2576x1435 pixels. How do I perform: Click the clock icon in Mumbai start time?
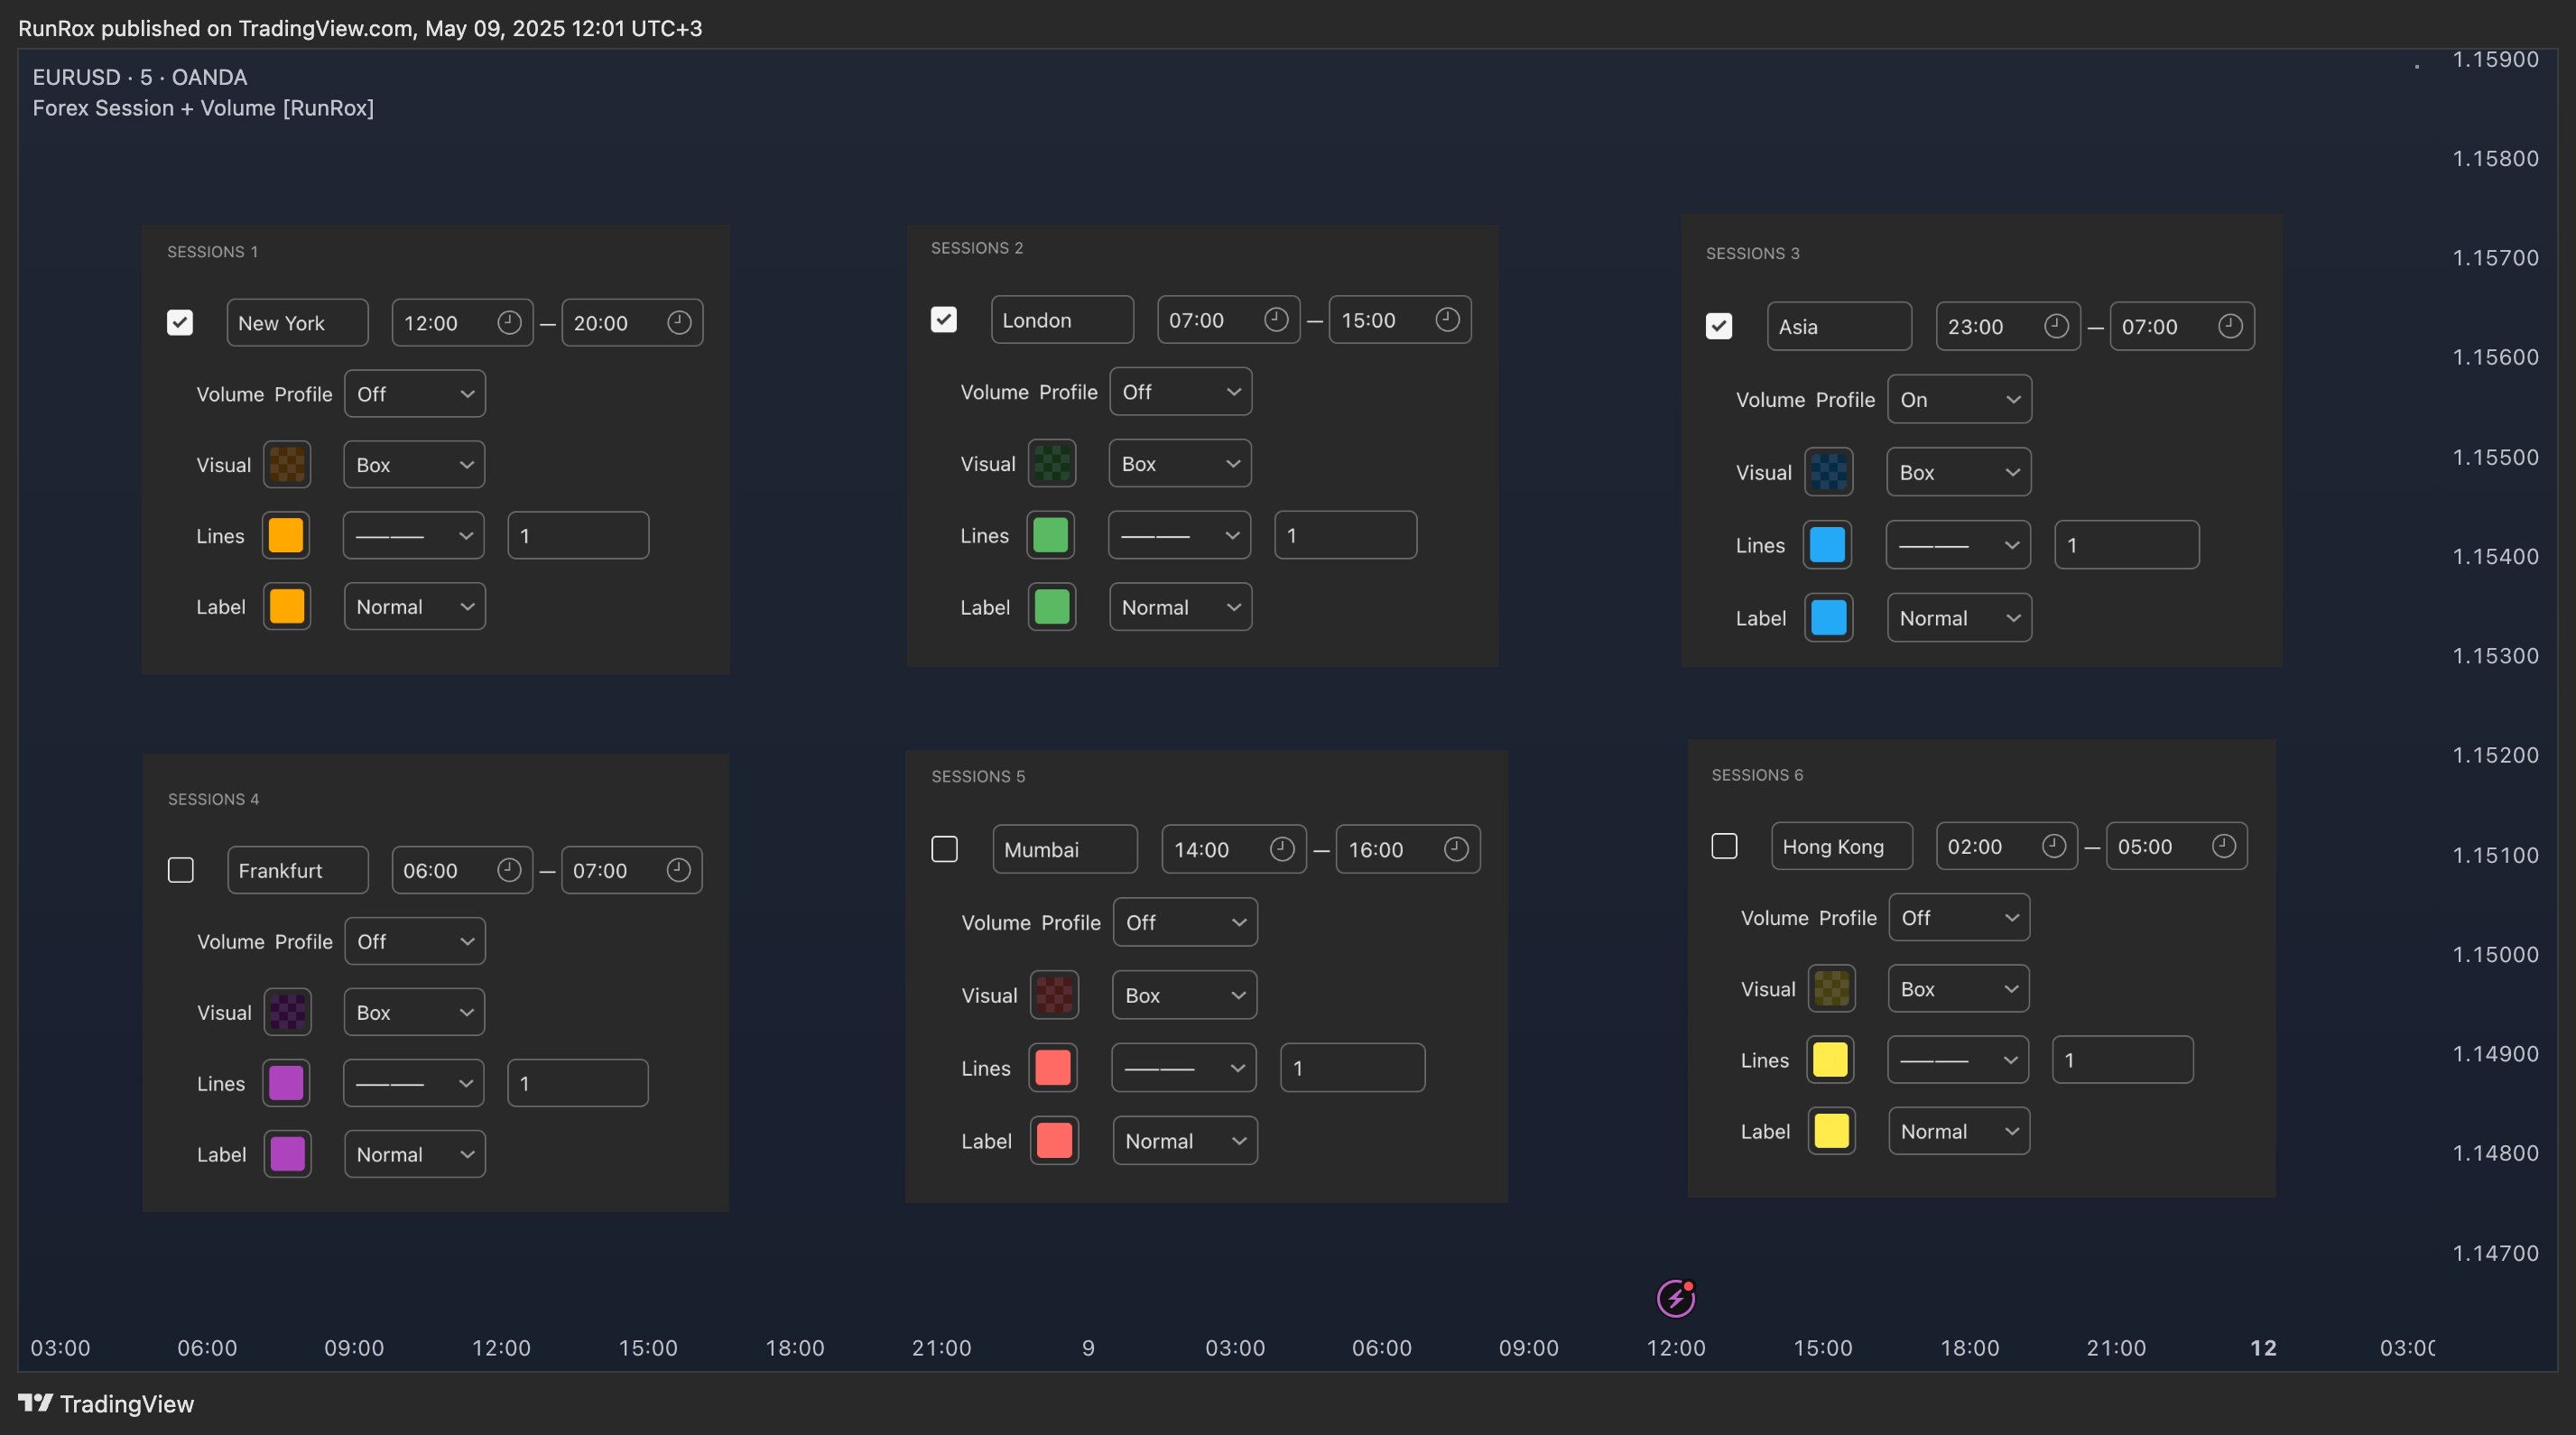click(1282, 849)
